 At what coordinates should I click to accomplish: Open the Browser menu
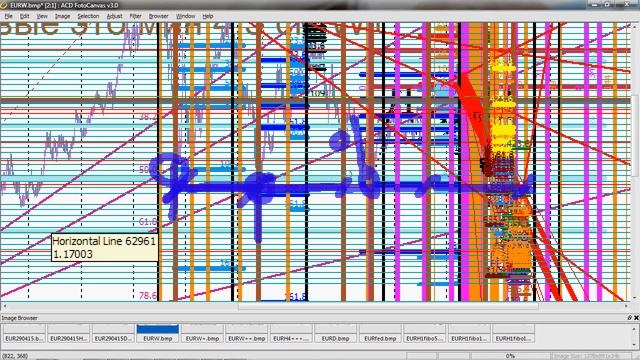point(158,16)
